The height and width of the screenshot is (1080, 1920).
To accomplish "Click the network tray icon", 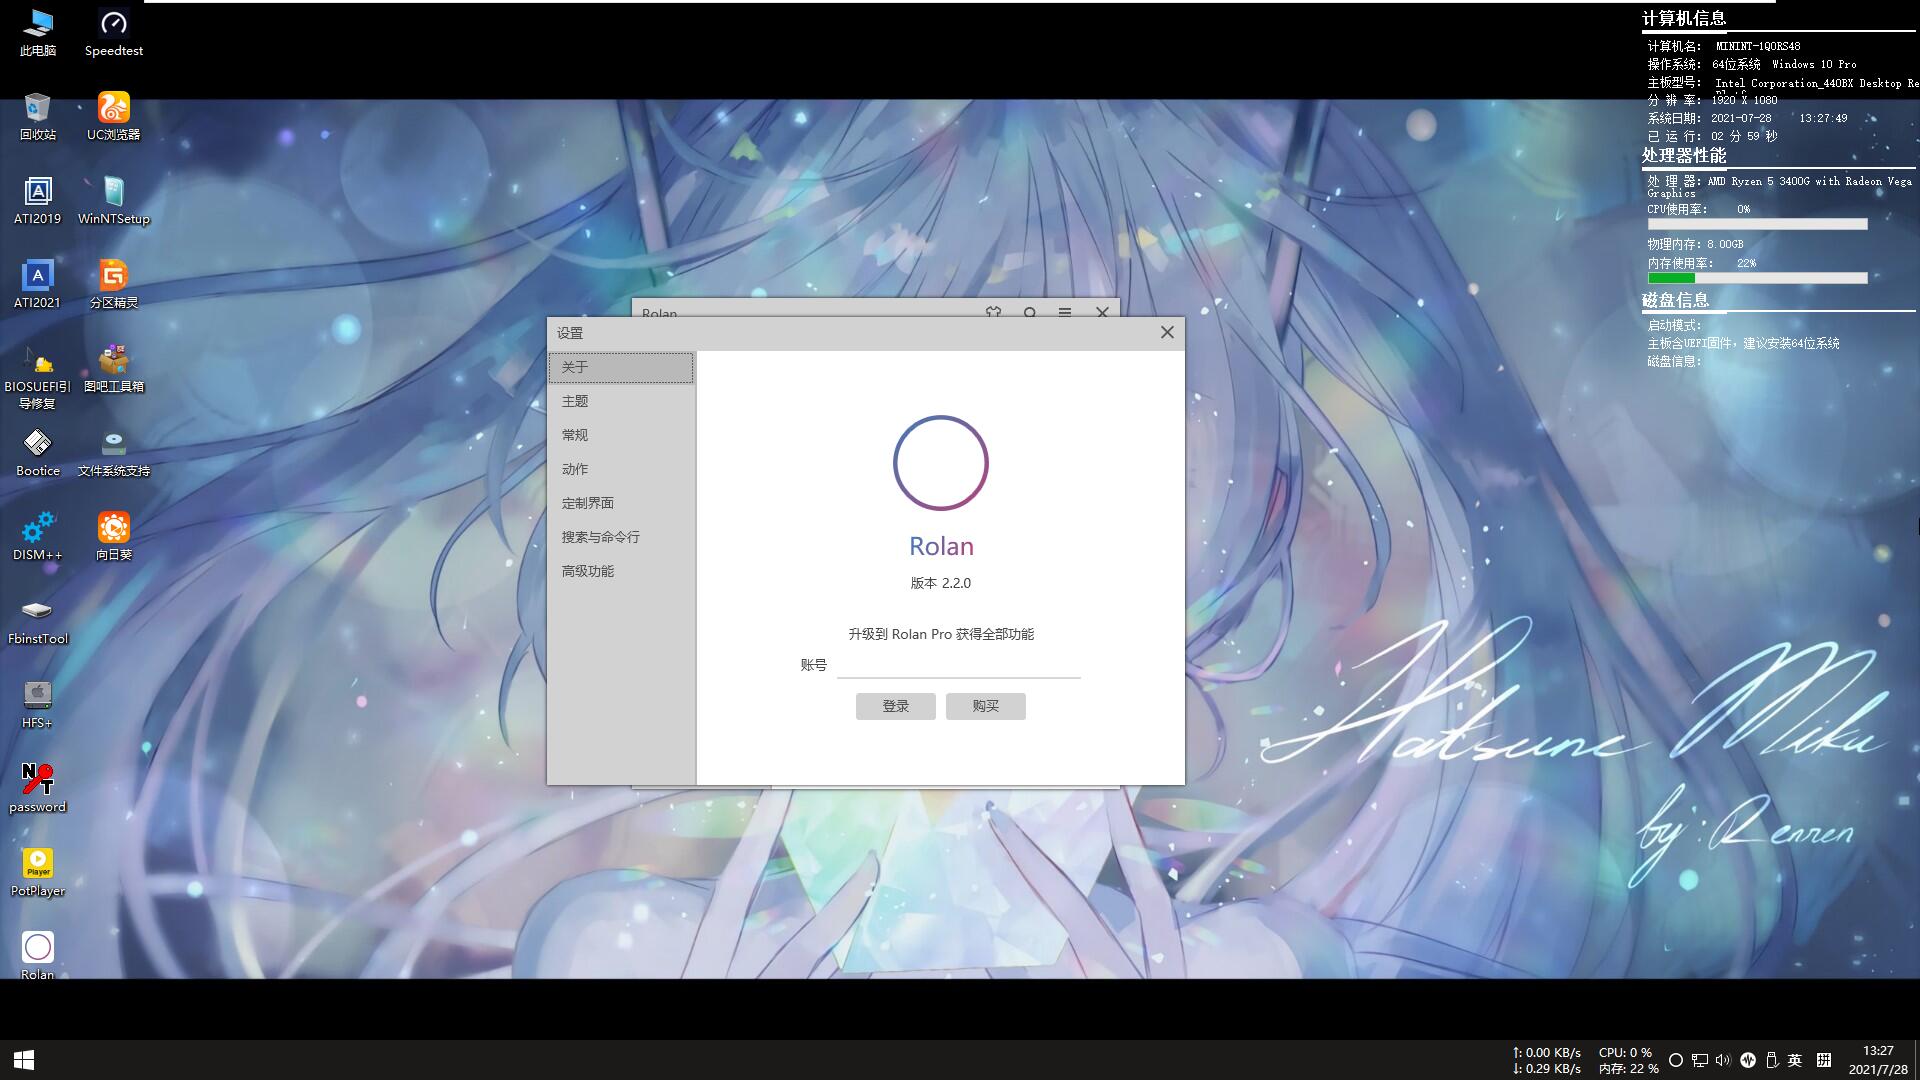I will pyautogui.click(x=1699, y=1060).
